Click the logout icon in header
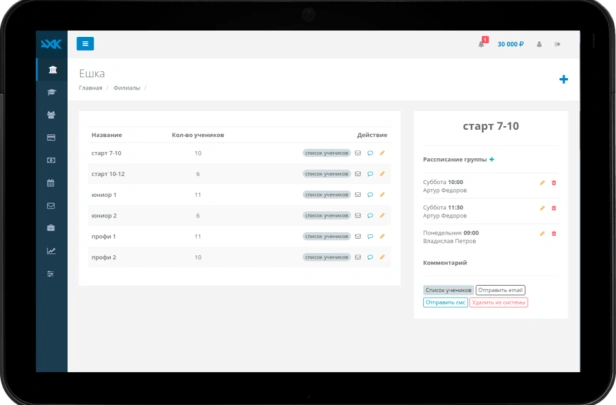 (x=558, y=44)
